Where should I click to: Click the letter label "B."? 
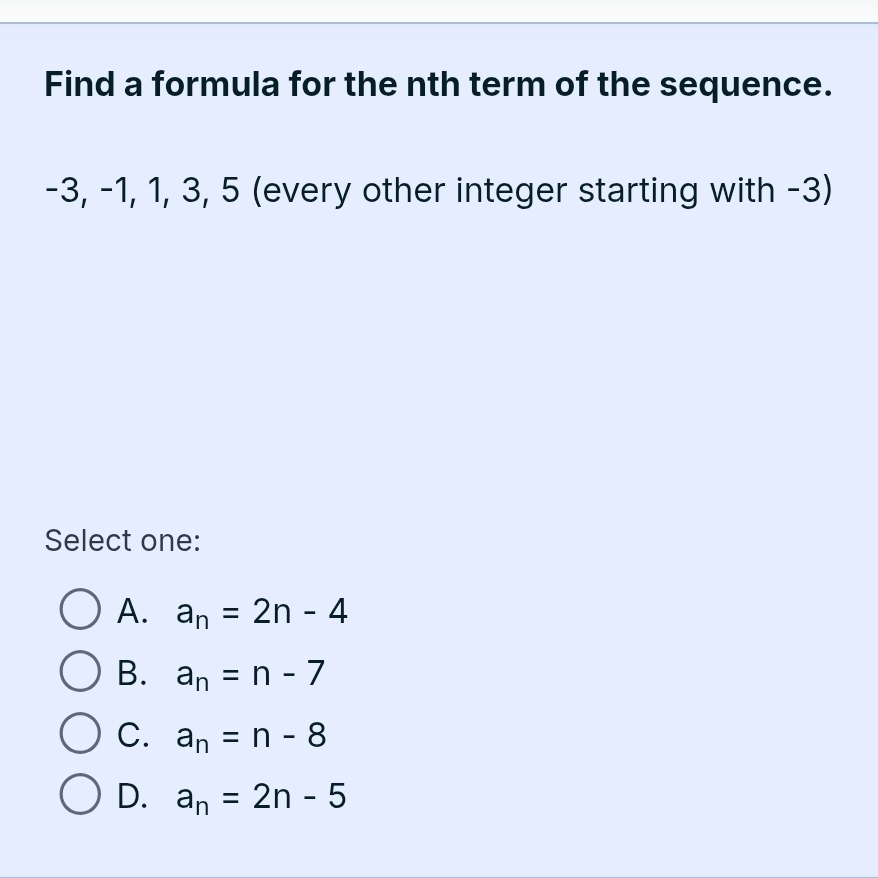click(132, 673)
